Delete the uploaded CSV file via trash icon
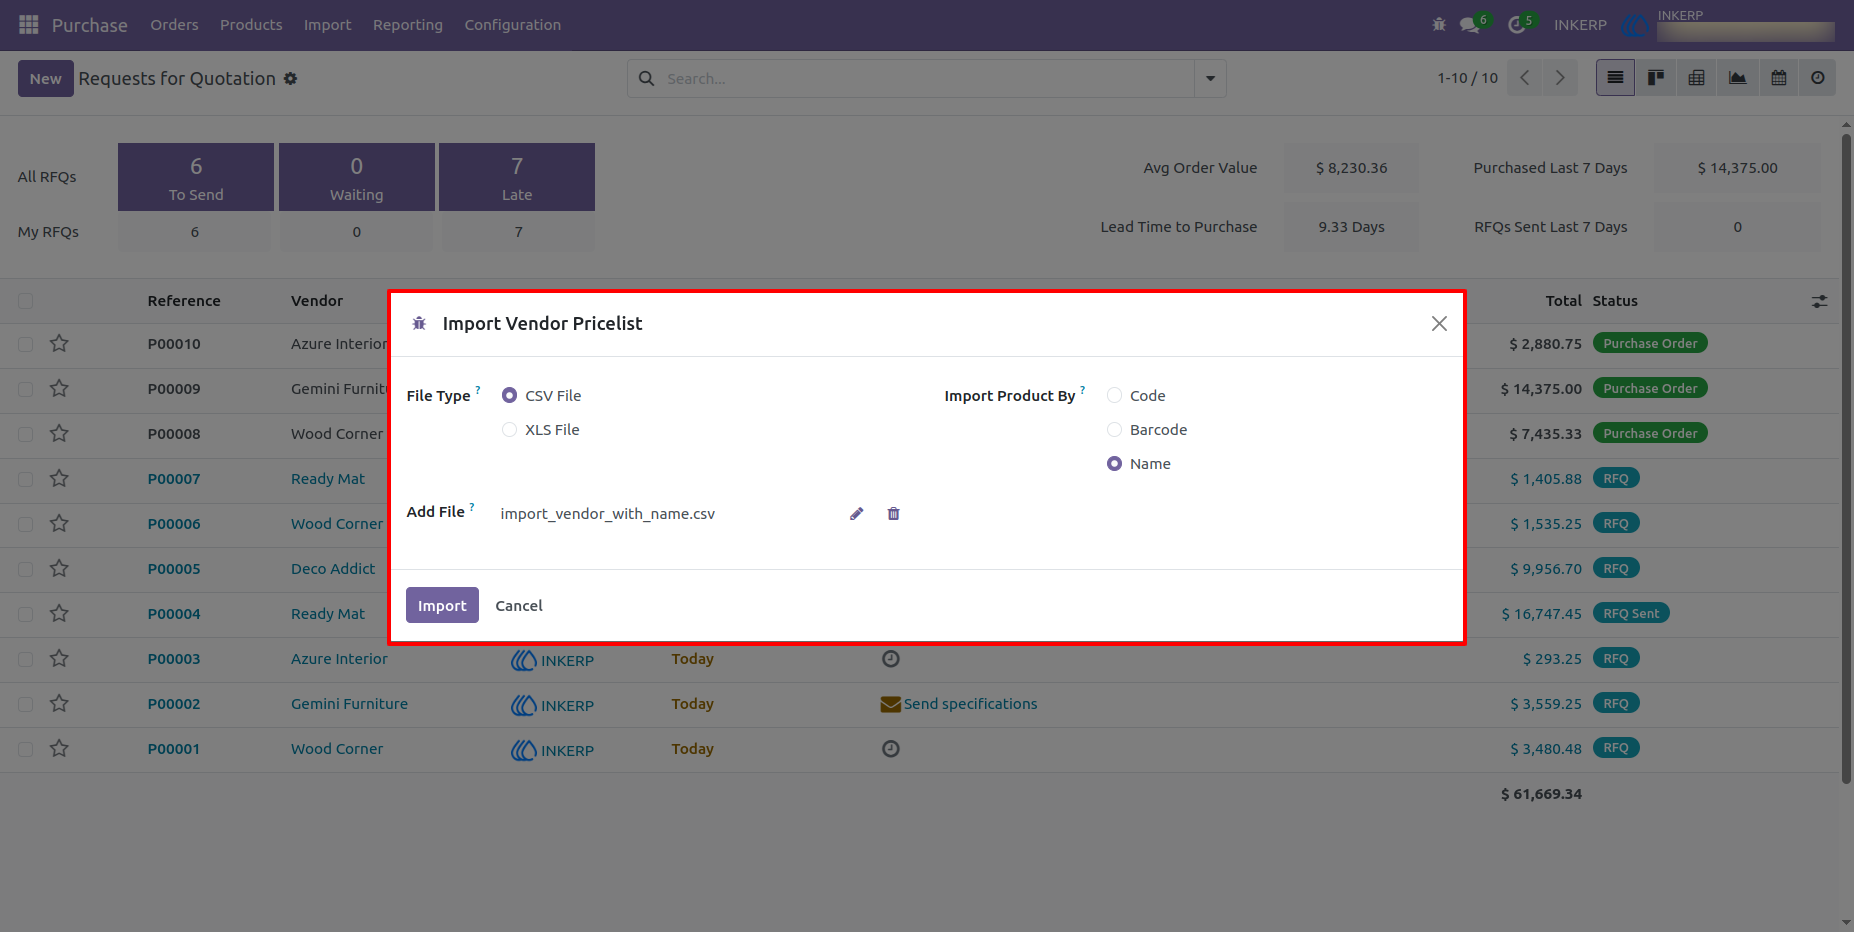This screenshot has height=932, width=1854. 894,514
